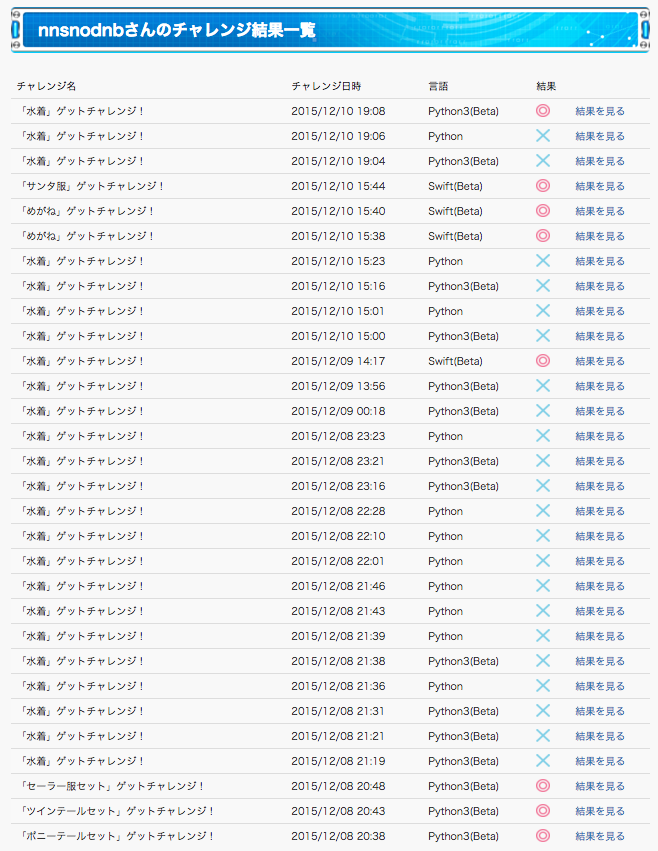Click failure X icon for 2015/12/10 15:23
Screen dimensions: 658x851
pos(543,261)
